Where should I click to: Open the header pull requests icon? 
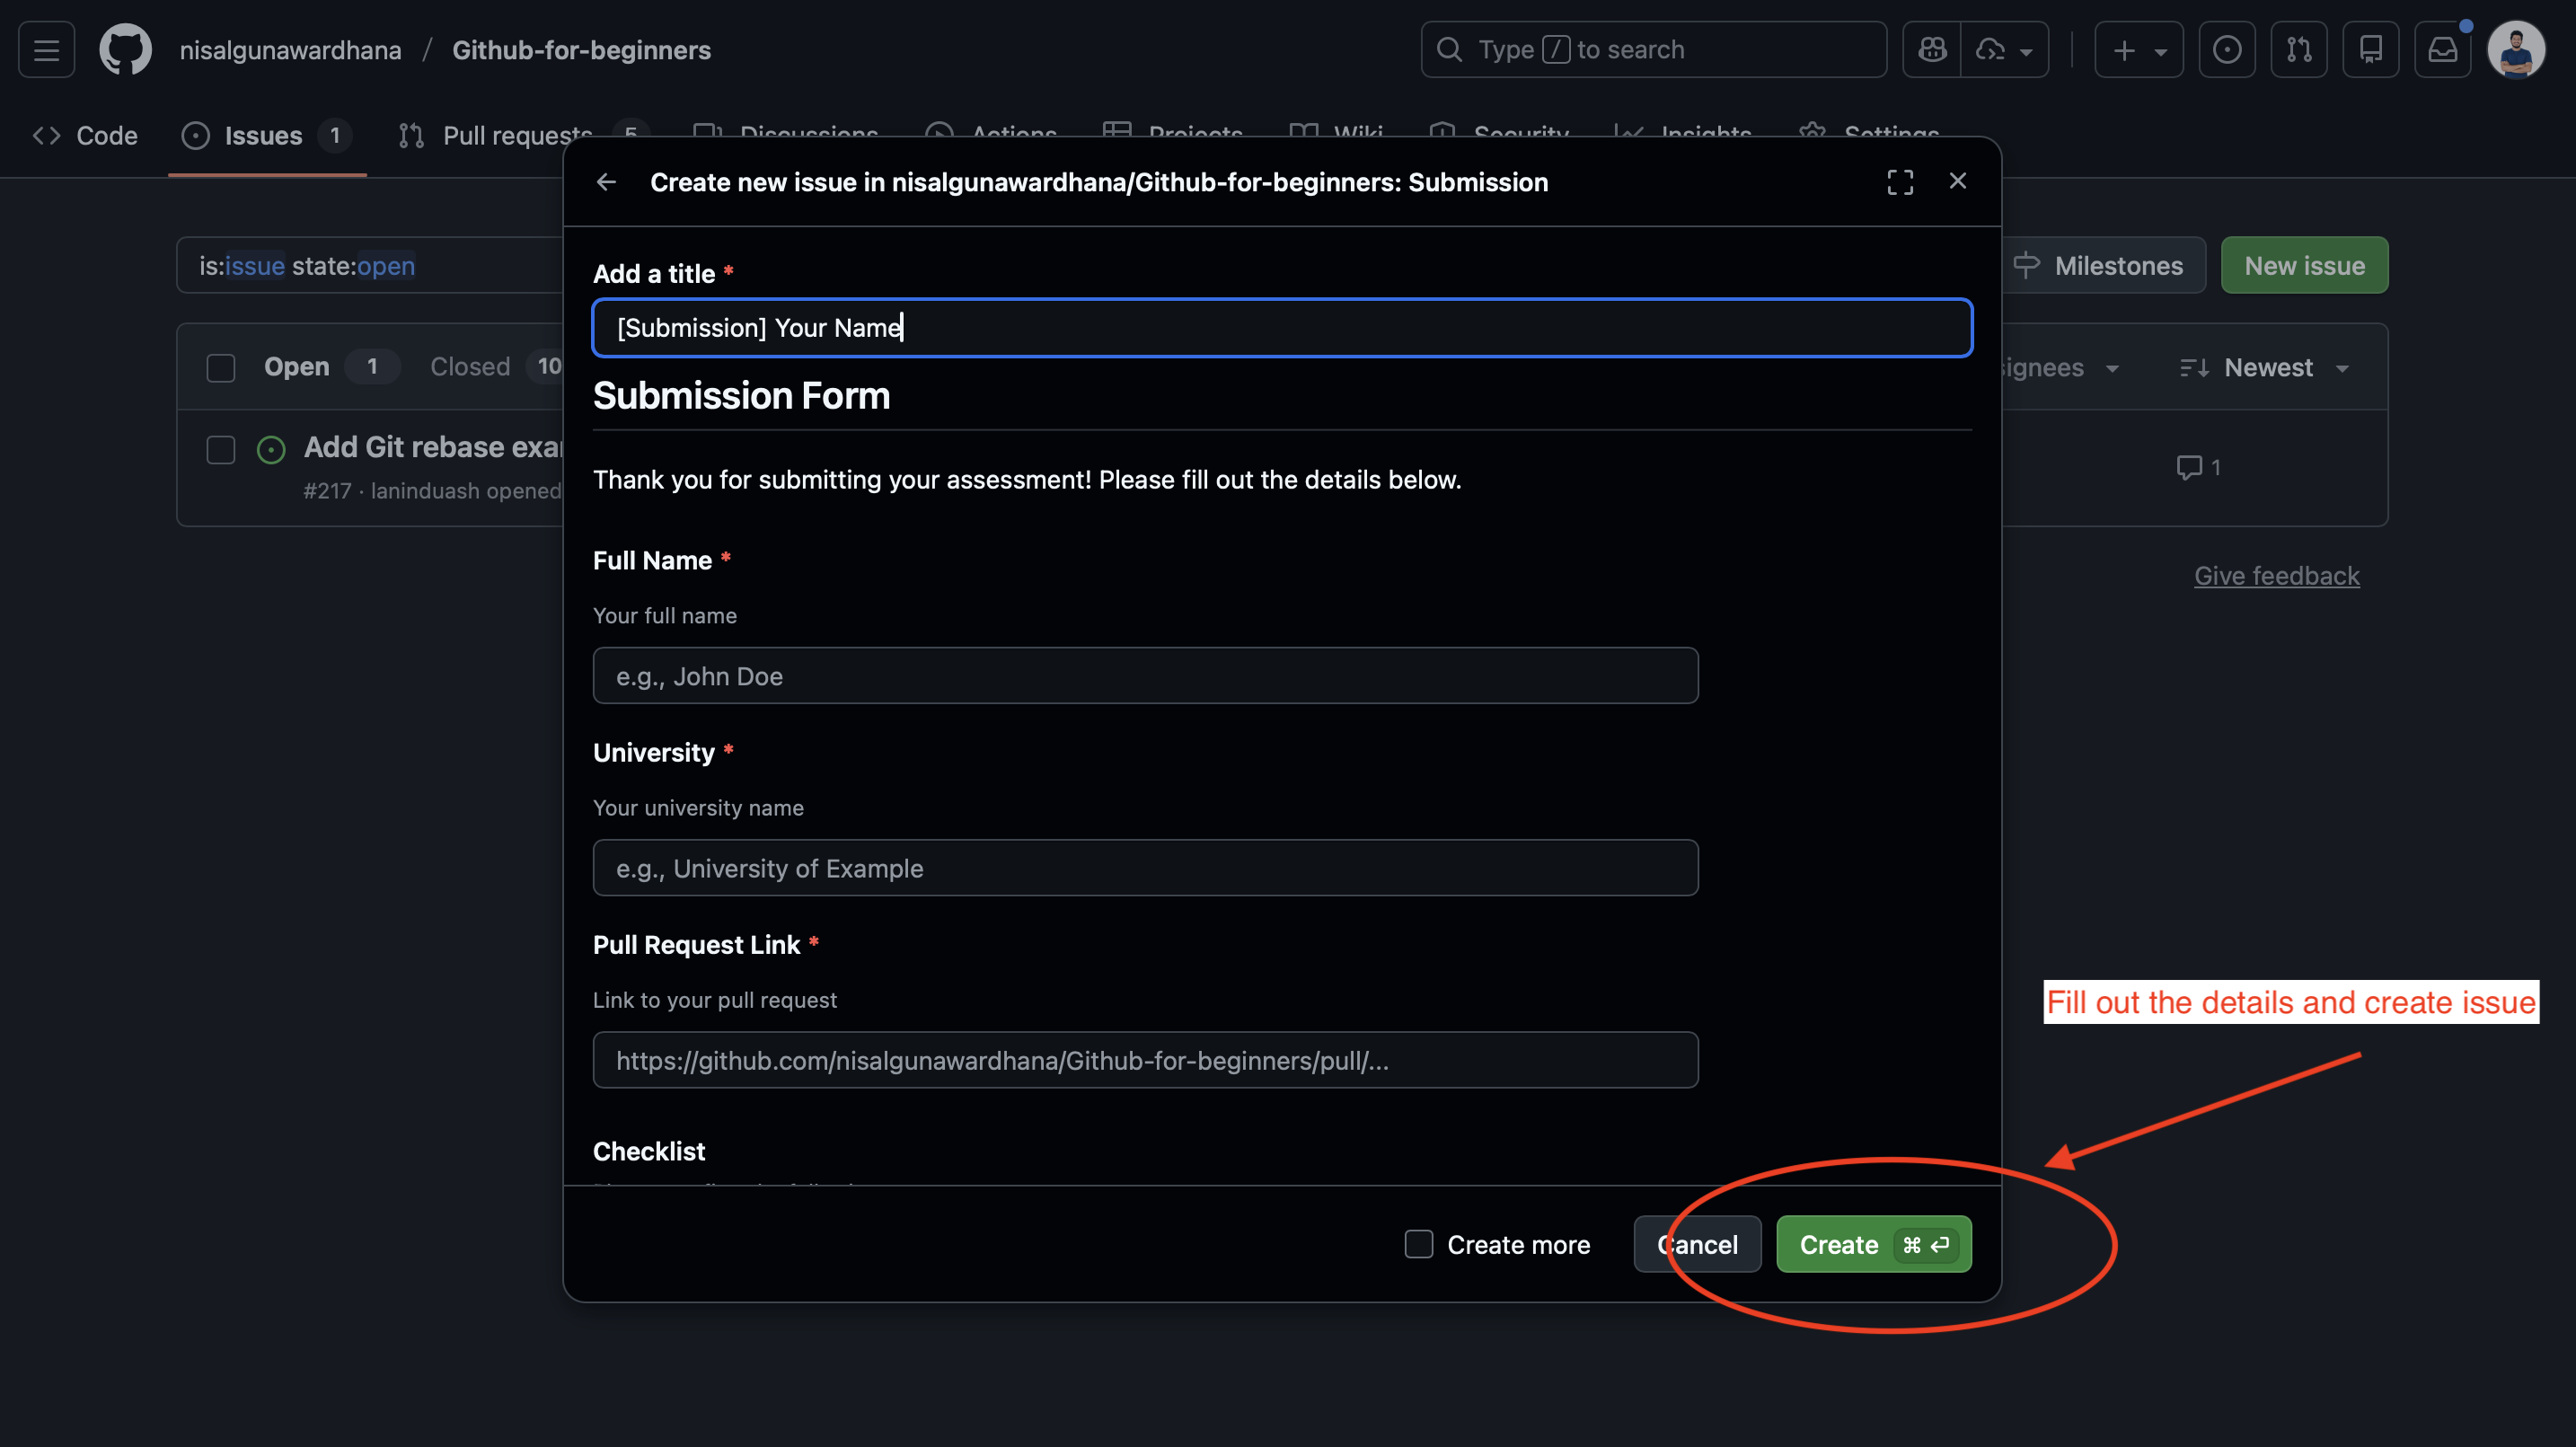coord(2299,49)
